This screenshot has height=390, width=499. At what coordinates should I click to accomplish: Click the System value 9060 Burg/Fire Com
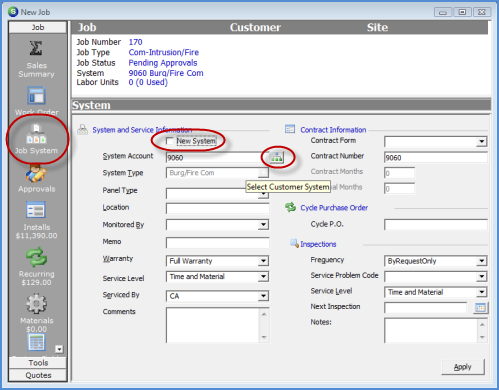pos(166,73)
